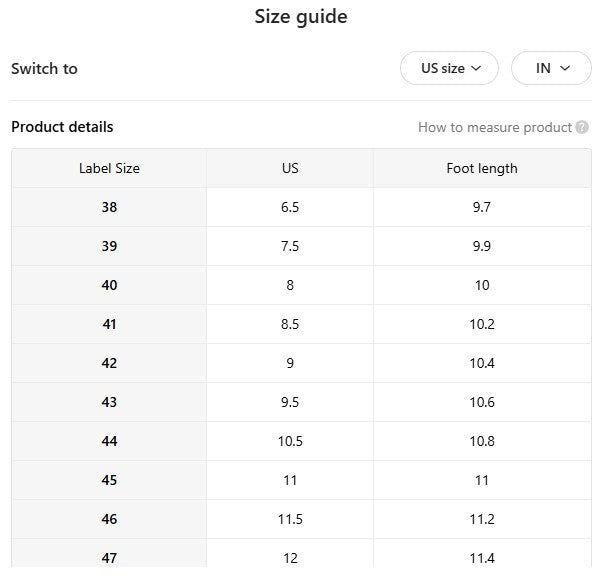Select label size 41 row

click(x=109, y=324)
